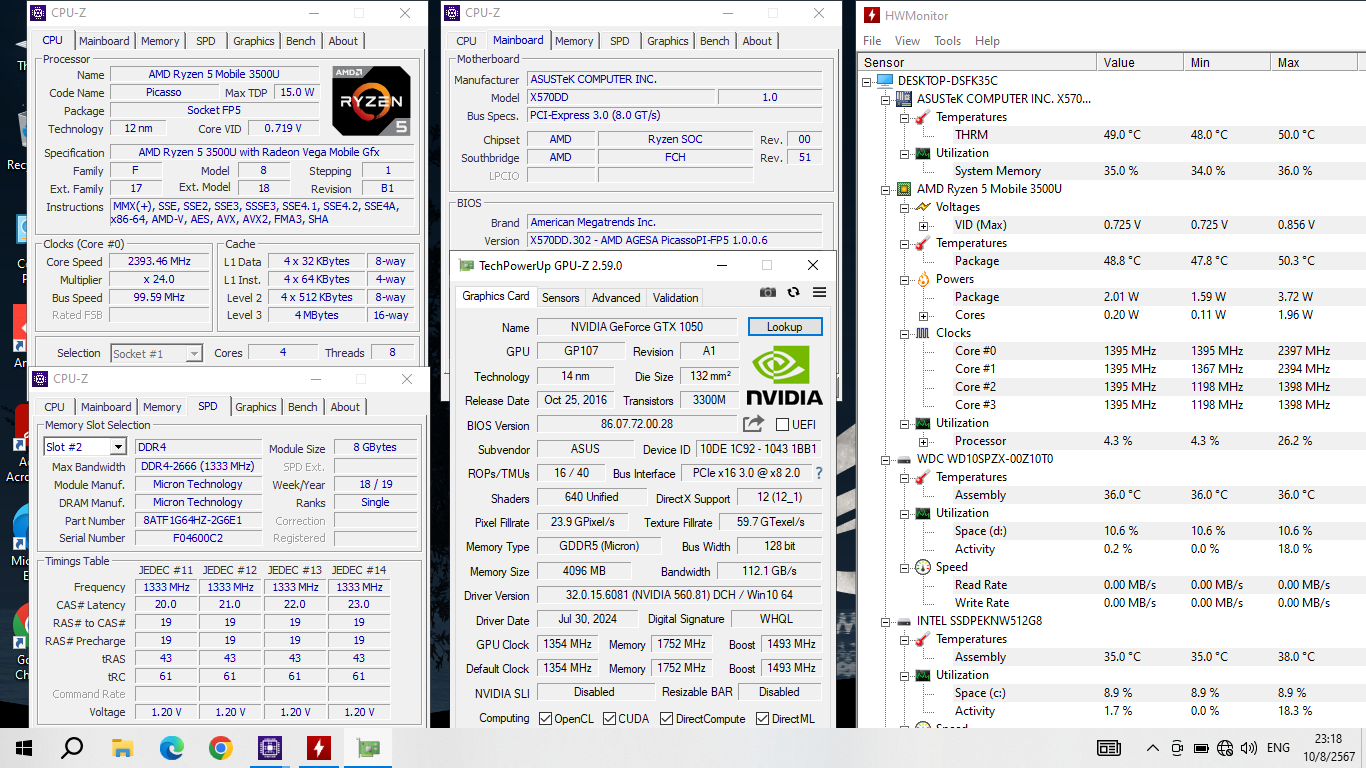Collapse the WDC WD10SPZX-00Z10T0 drive node
1366x768 pixels.
click(x=886, y=459)
